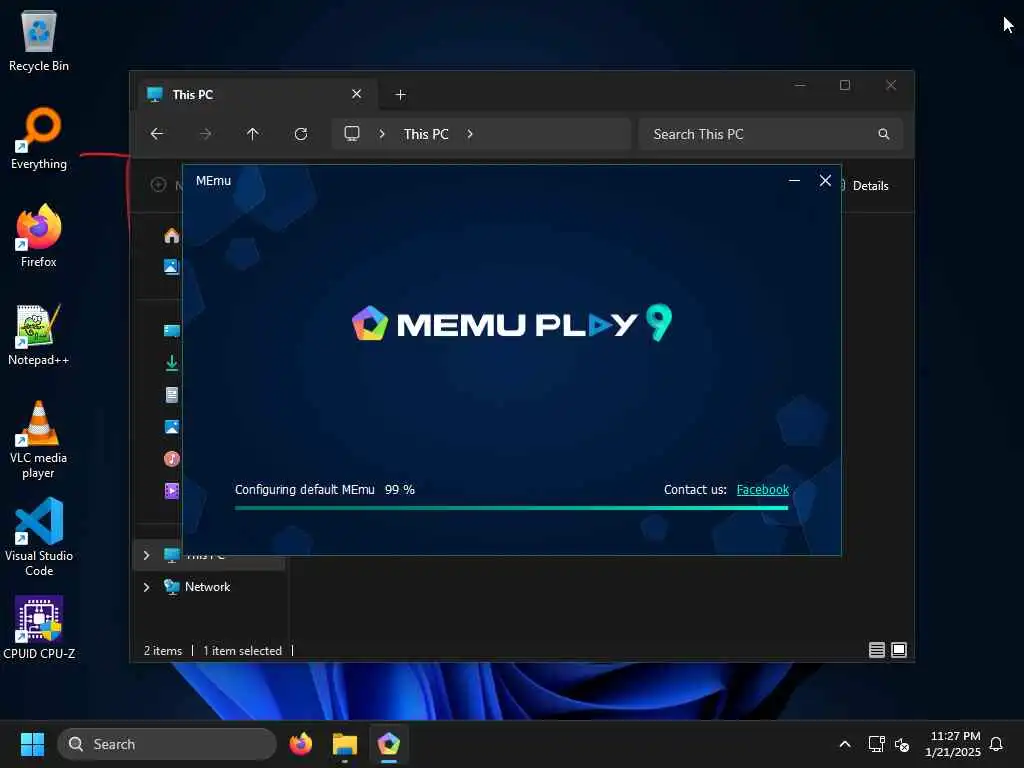
Task: Open Visual Studio Code shortcut
Action: [39, 537]
